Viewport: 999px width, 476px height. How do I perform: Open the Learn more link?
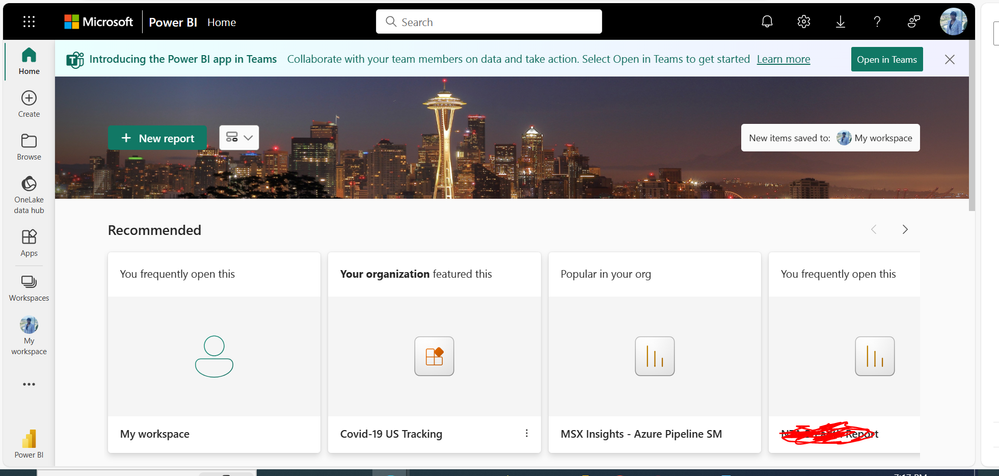[783, 59]
